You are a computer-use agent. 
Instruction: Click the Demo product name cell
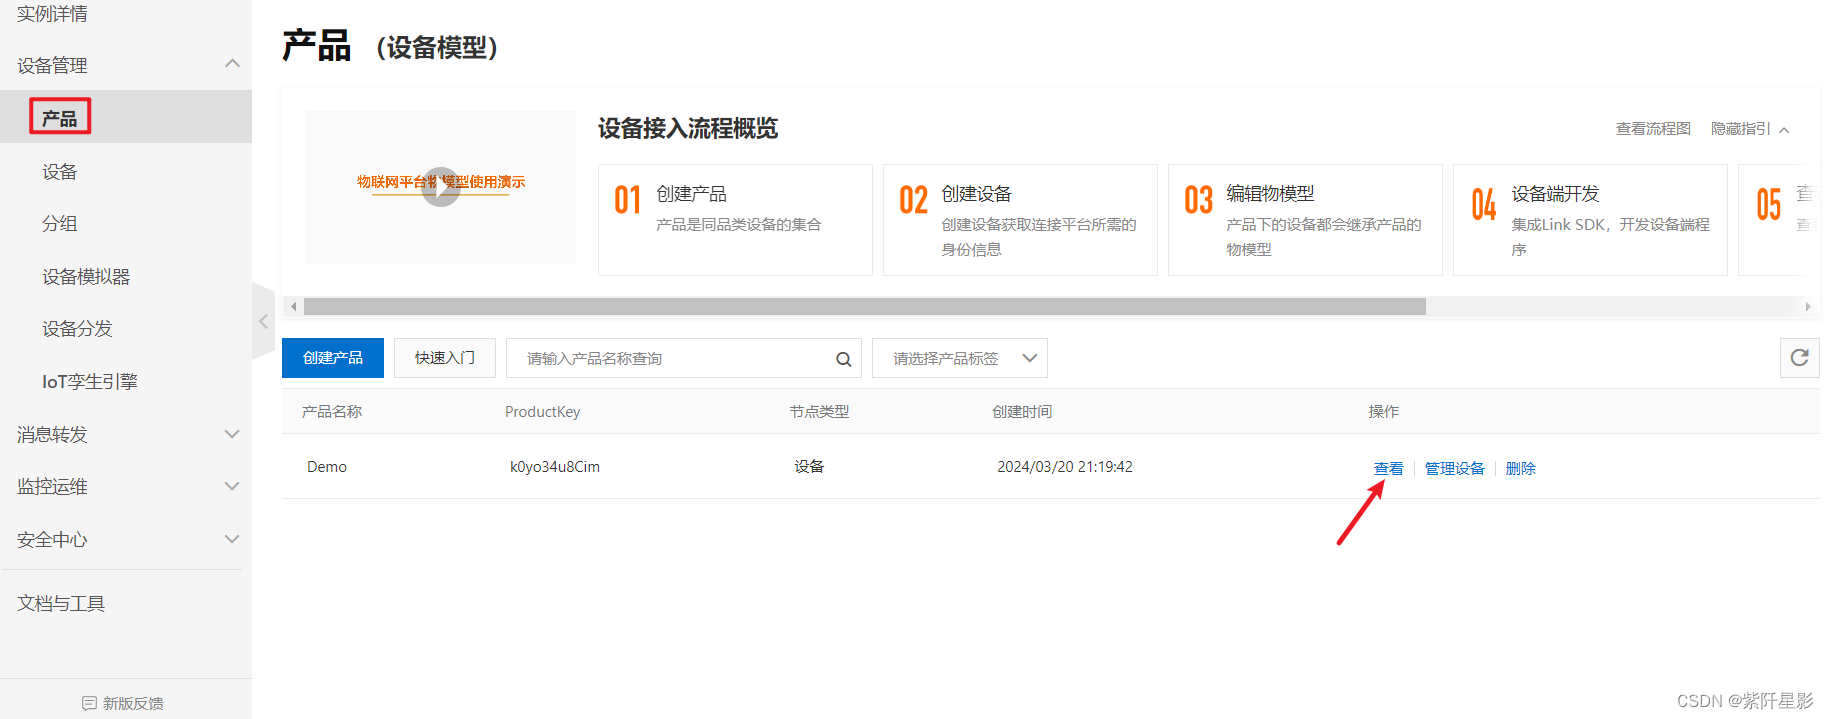click(x=327, y=467)
